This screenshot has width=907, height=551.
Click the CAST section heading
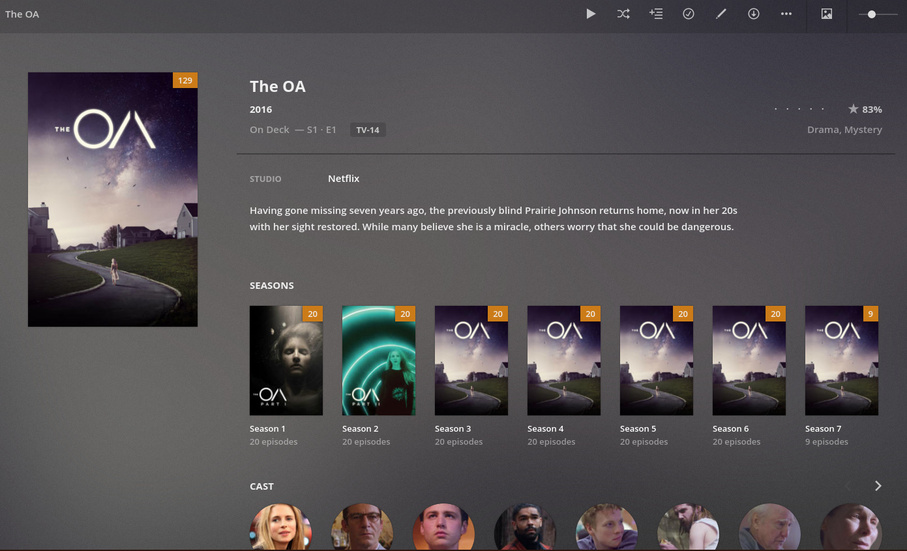point(261,486)
